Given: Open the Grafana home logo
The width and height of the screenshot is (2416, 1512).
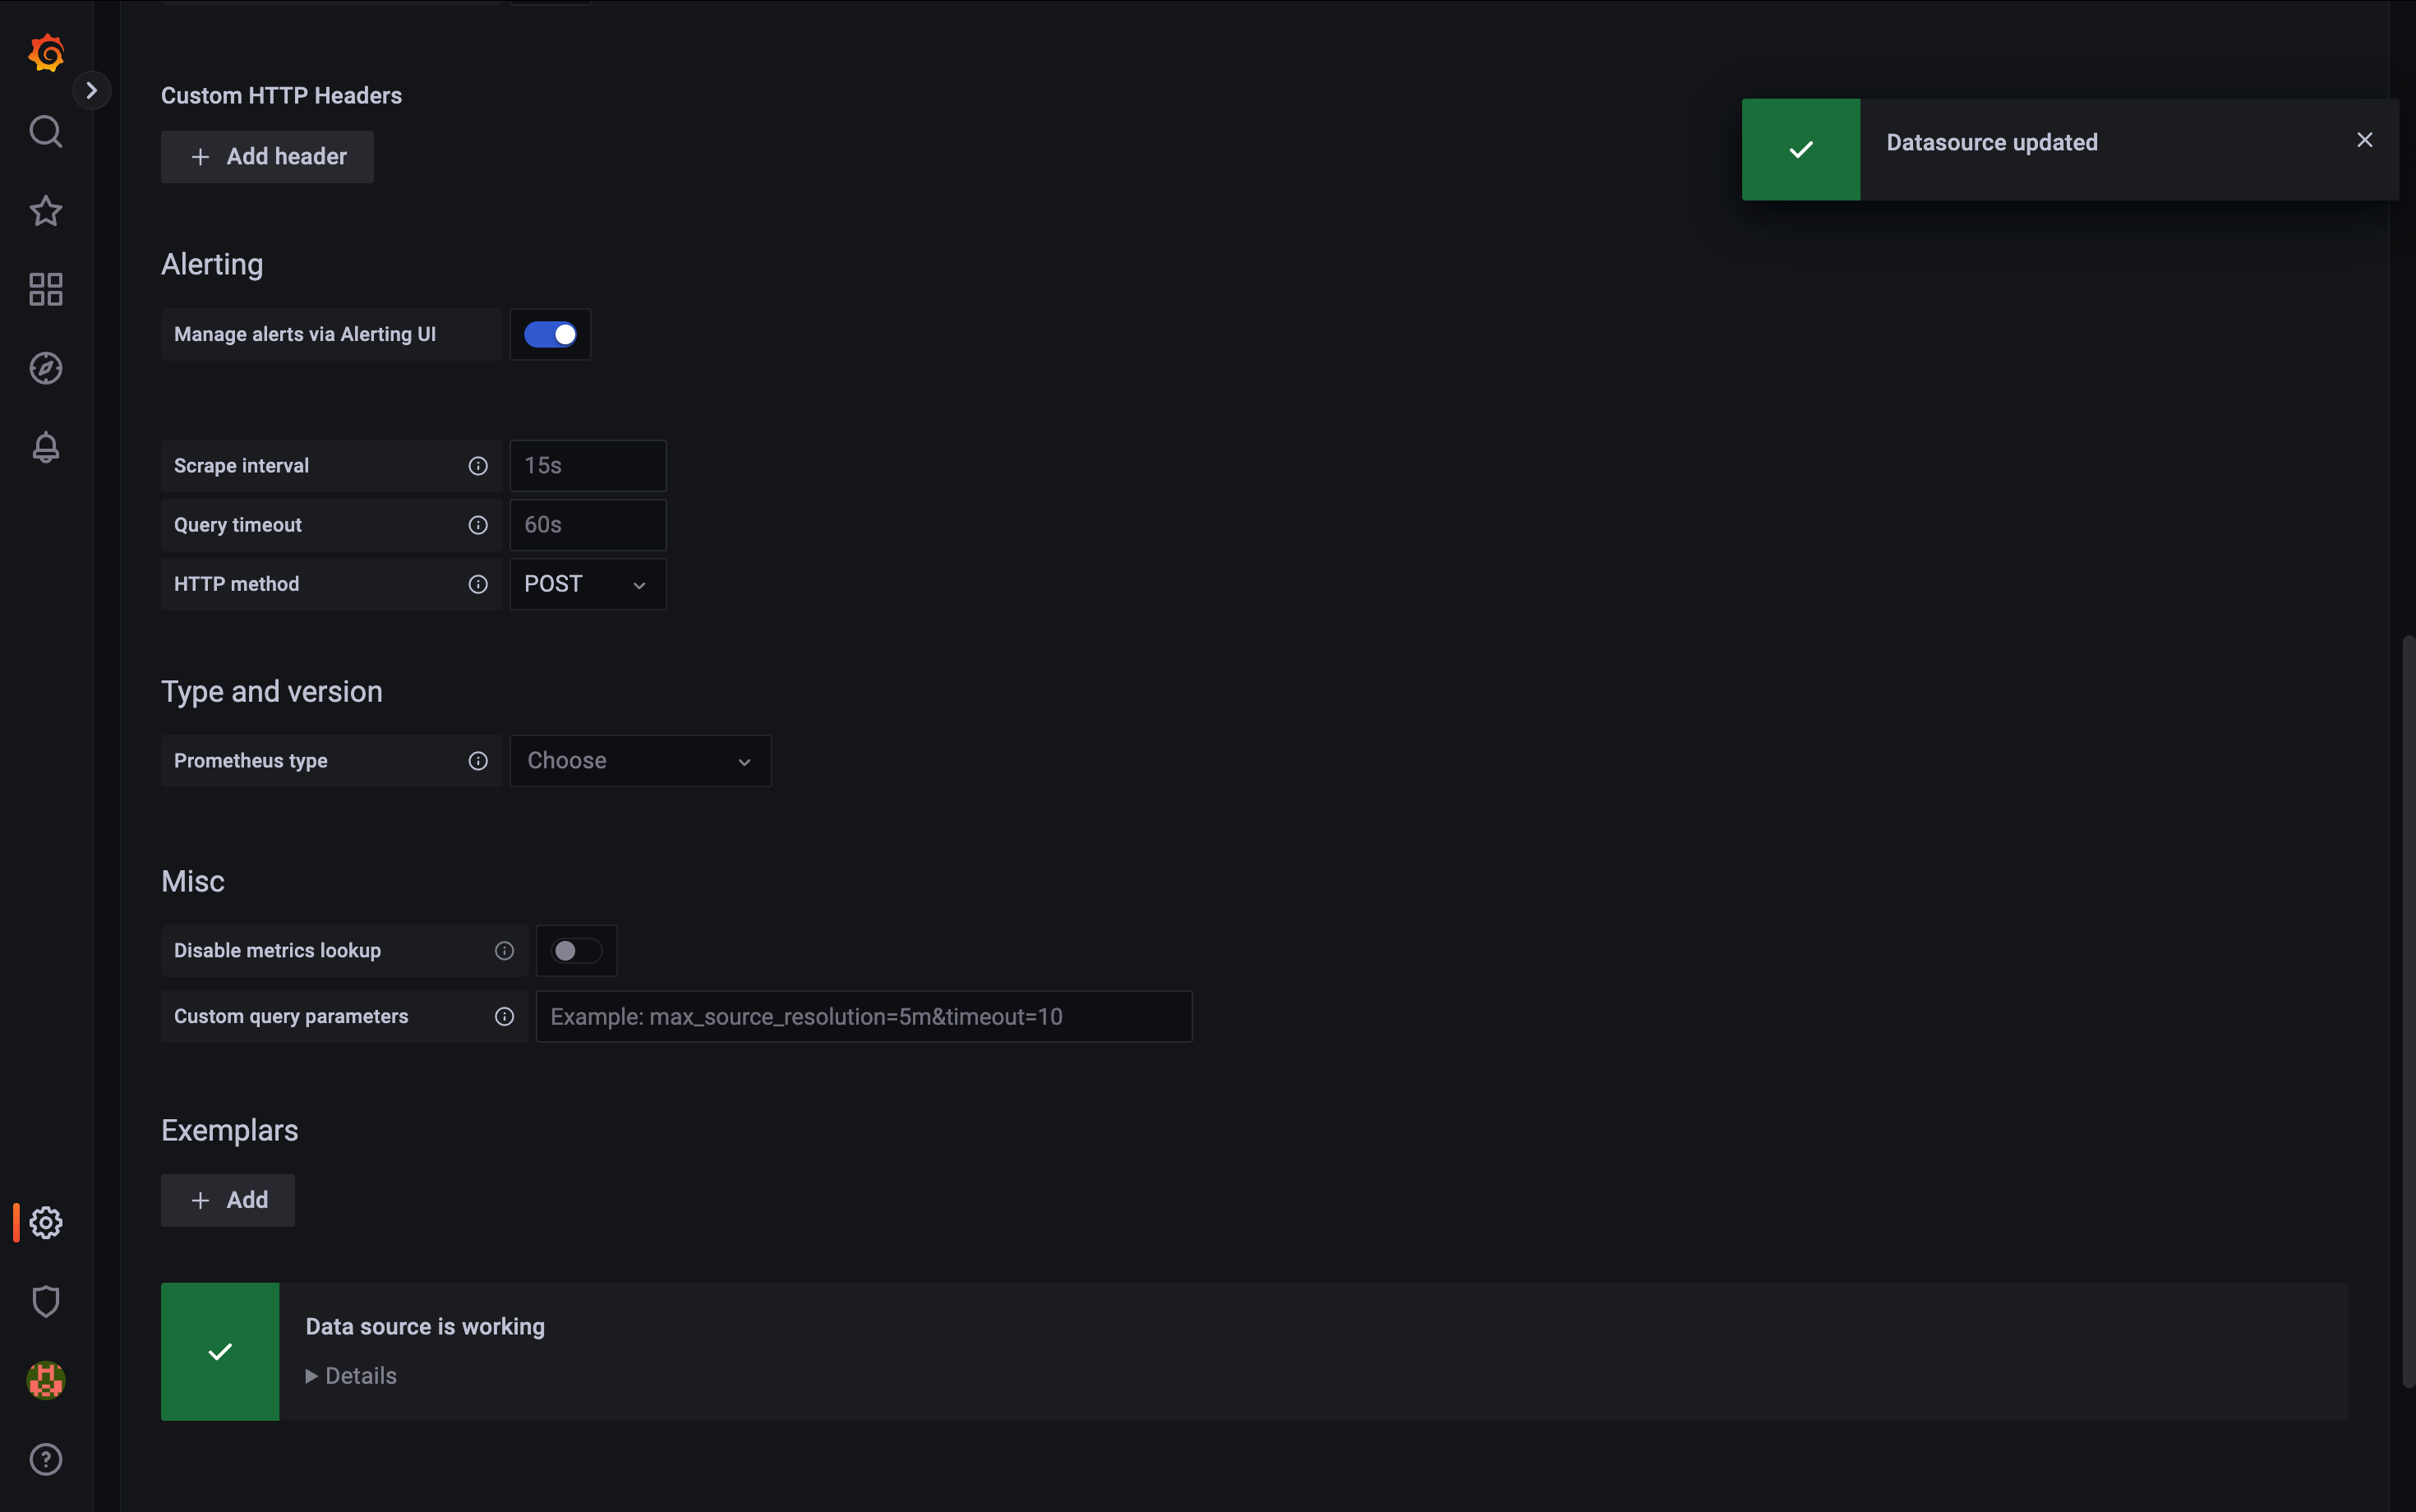Looking at the screenshot, I should (x=46, y=53).
